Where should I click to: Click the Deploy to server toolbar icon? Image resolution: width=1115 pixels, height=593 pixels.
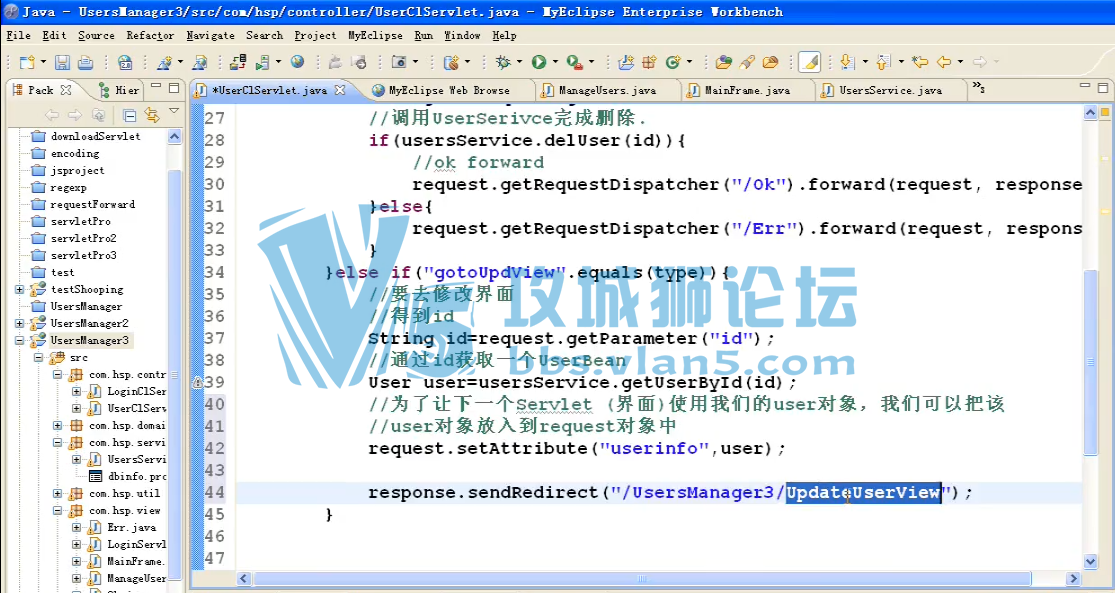pos(238,63)
